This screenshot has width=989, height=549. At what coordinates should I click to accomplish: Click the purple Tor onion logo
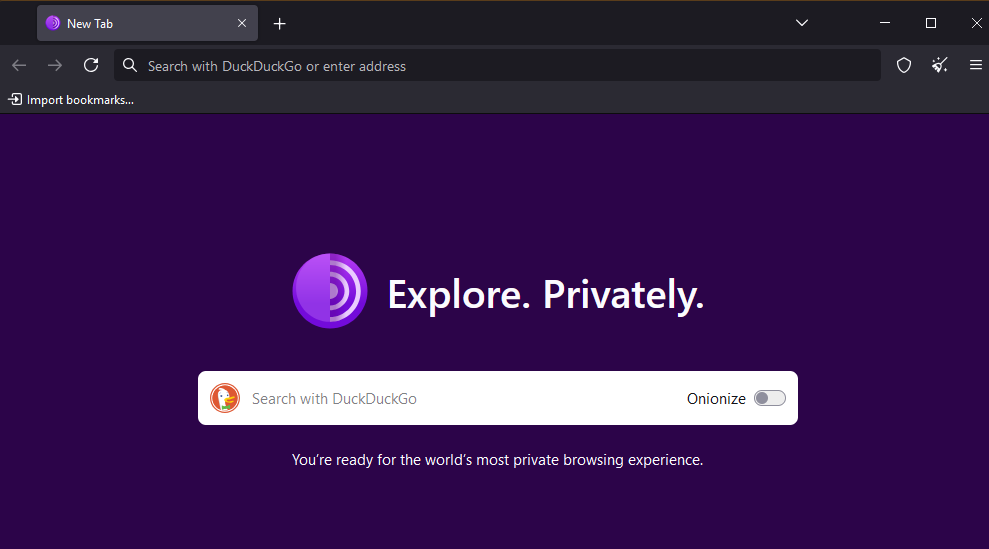click(330, 291)
